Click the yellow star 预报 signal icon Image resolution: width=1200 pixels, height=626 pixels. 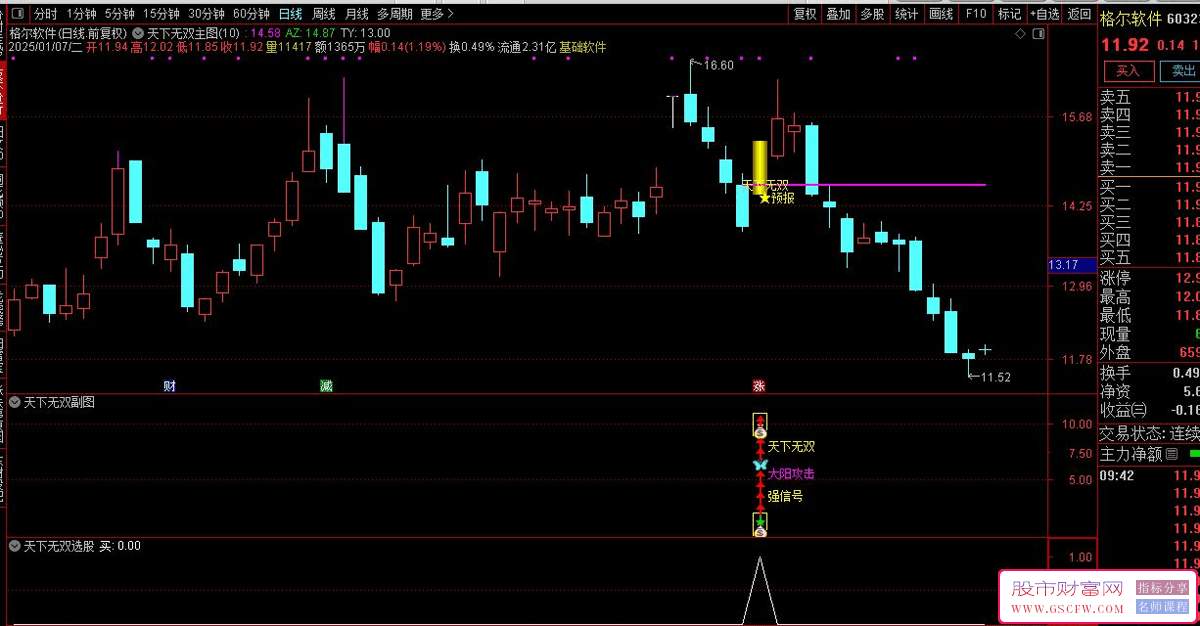(765, 198)
